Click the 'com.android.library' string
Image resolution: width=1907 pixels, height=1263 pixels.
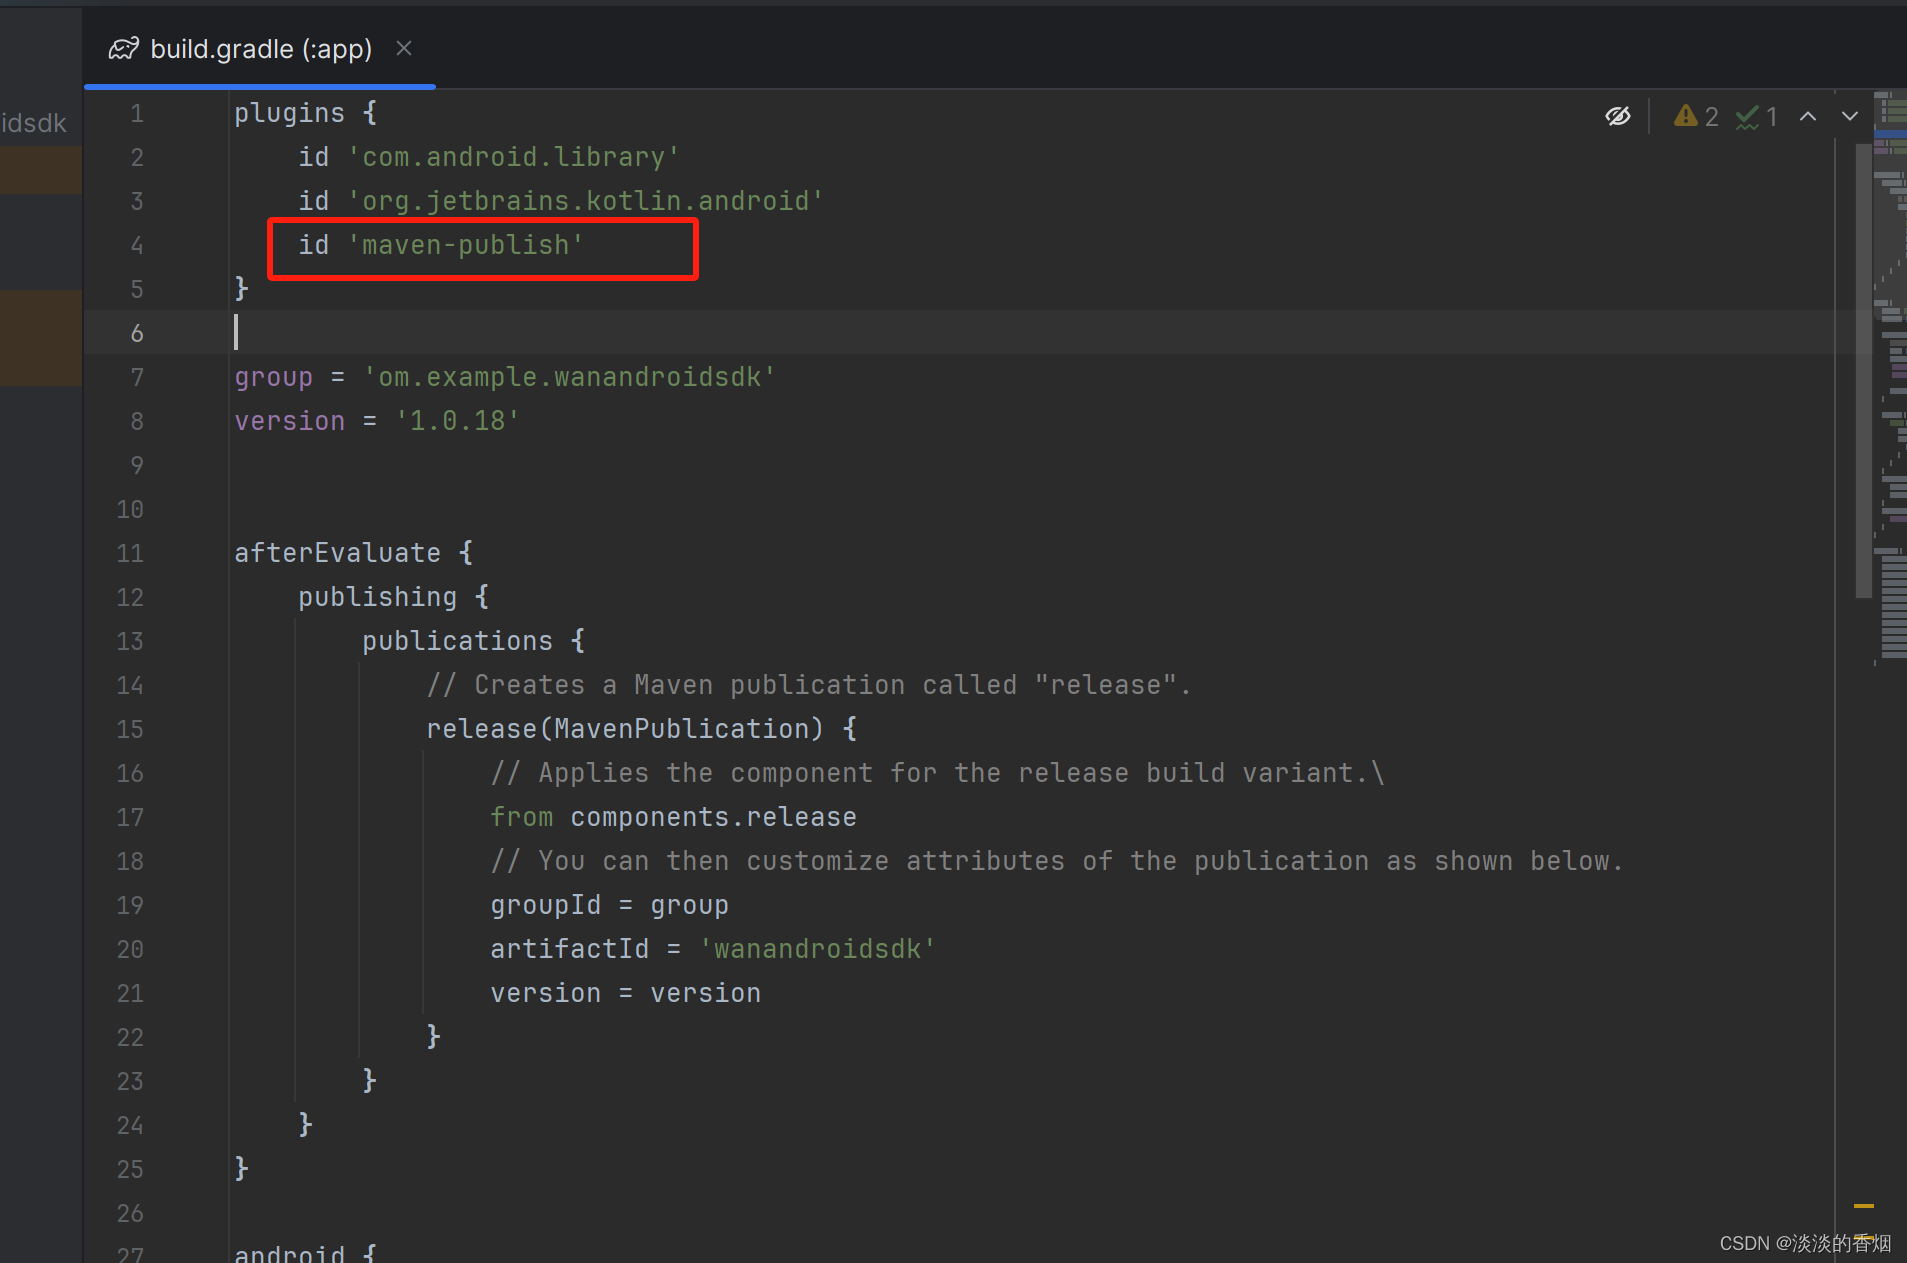tap(514, 157)
